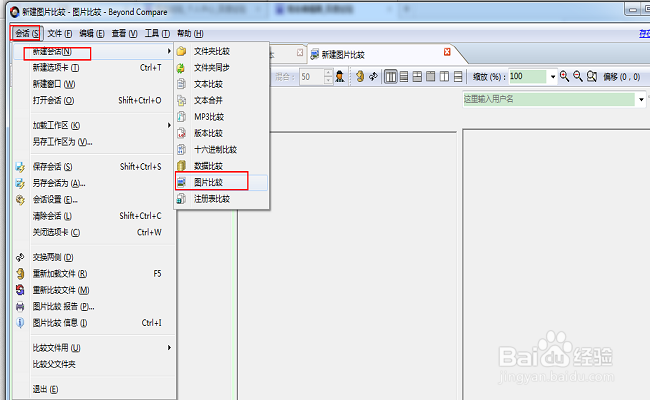Increase the 混合 value with up spinner
Image resolution: width=650 pixels, height=400 pixels.
[x=328, y=73]
